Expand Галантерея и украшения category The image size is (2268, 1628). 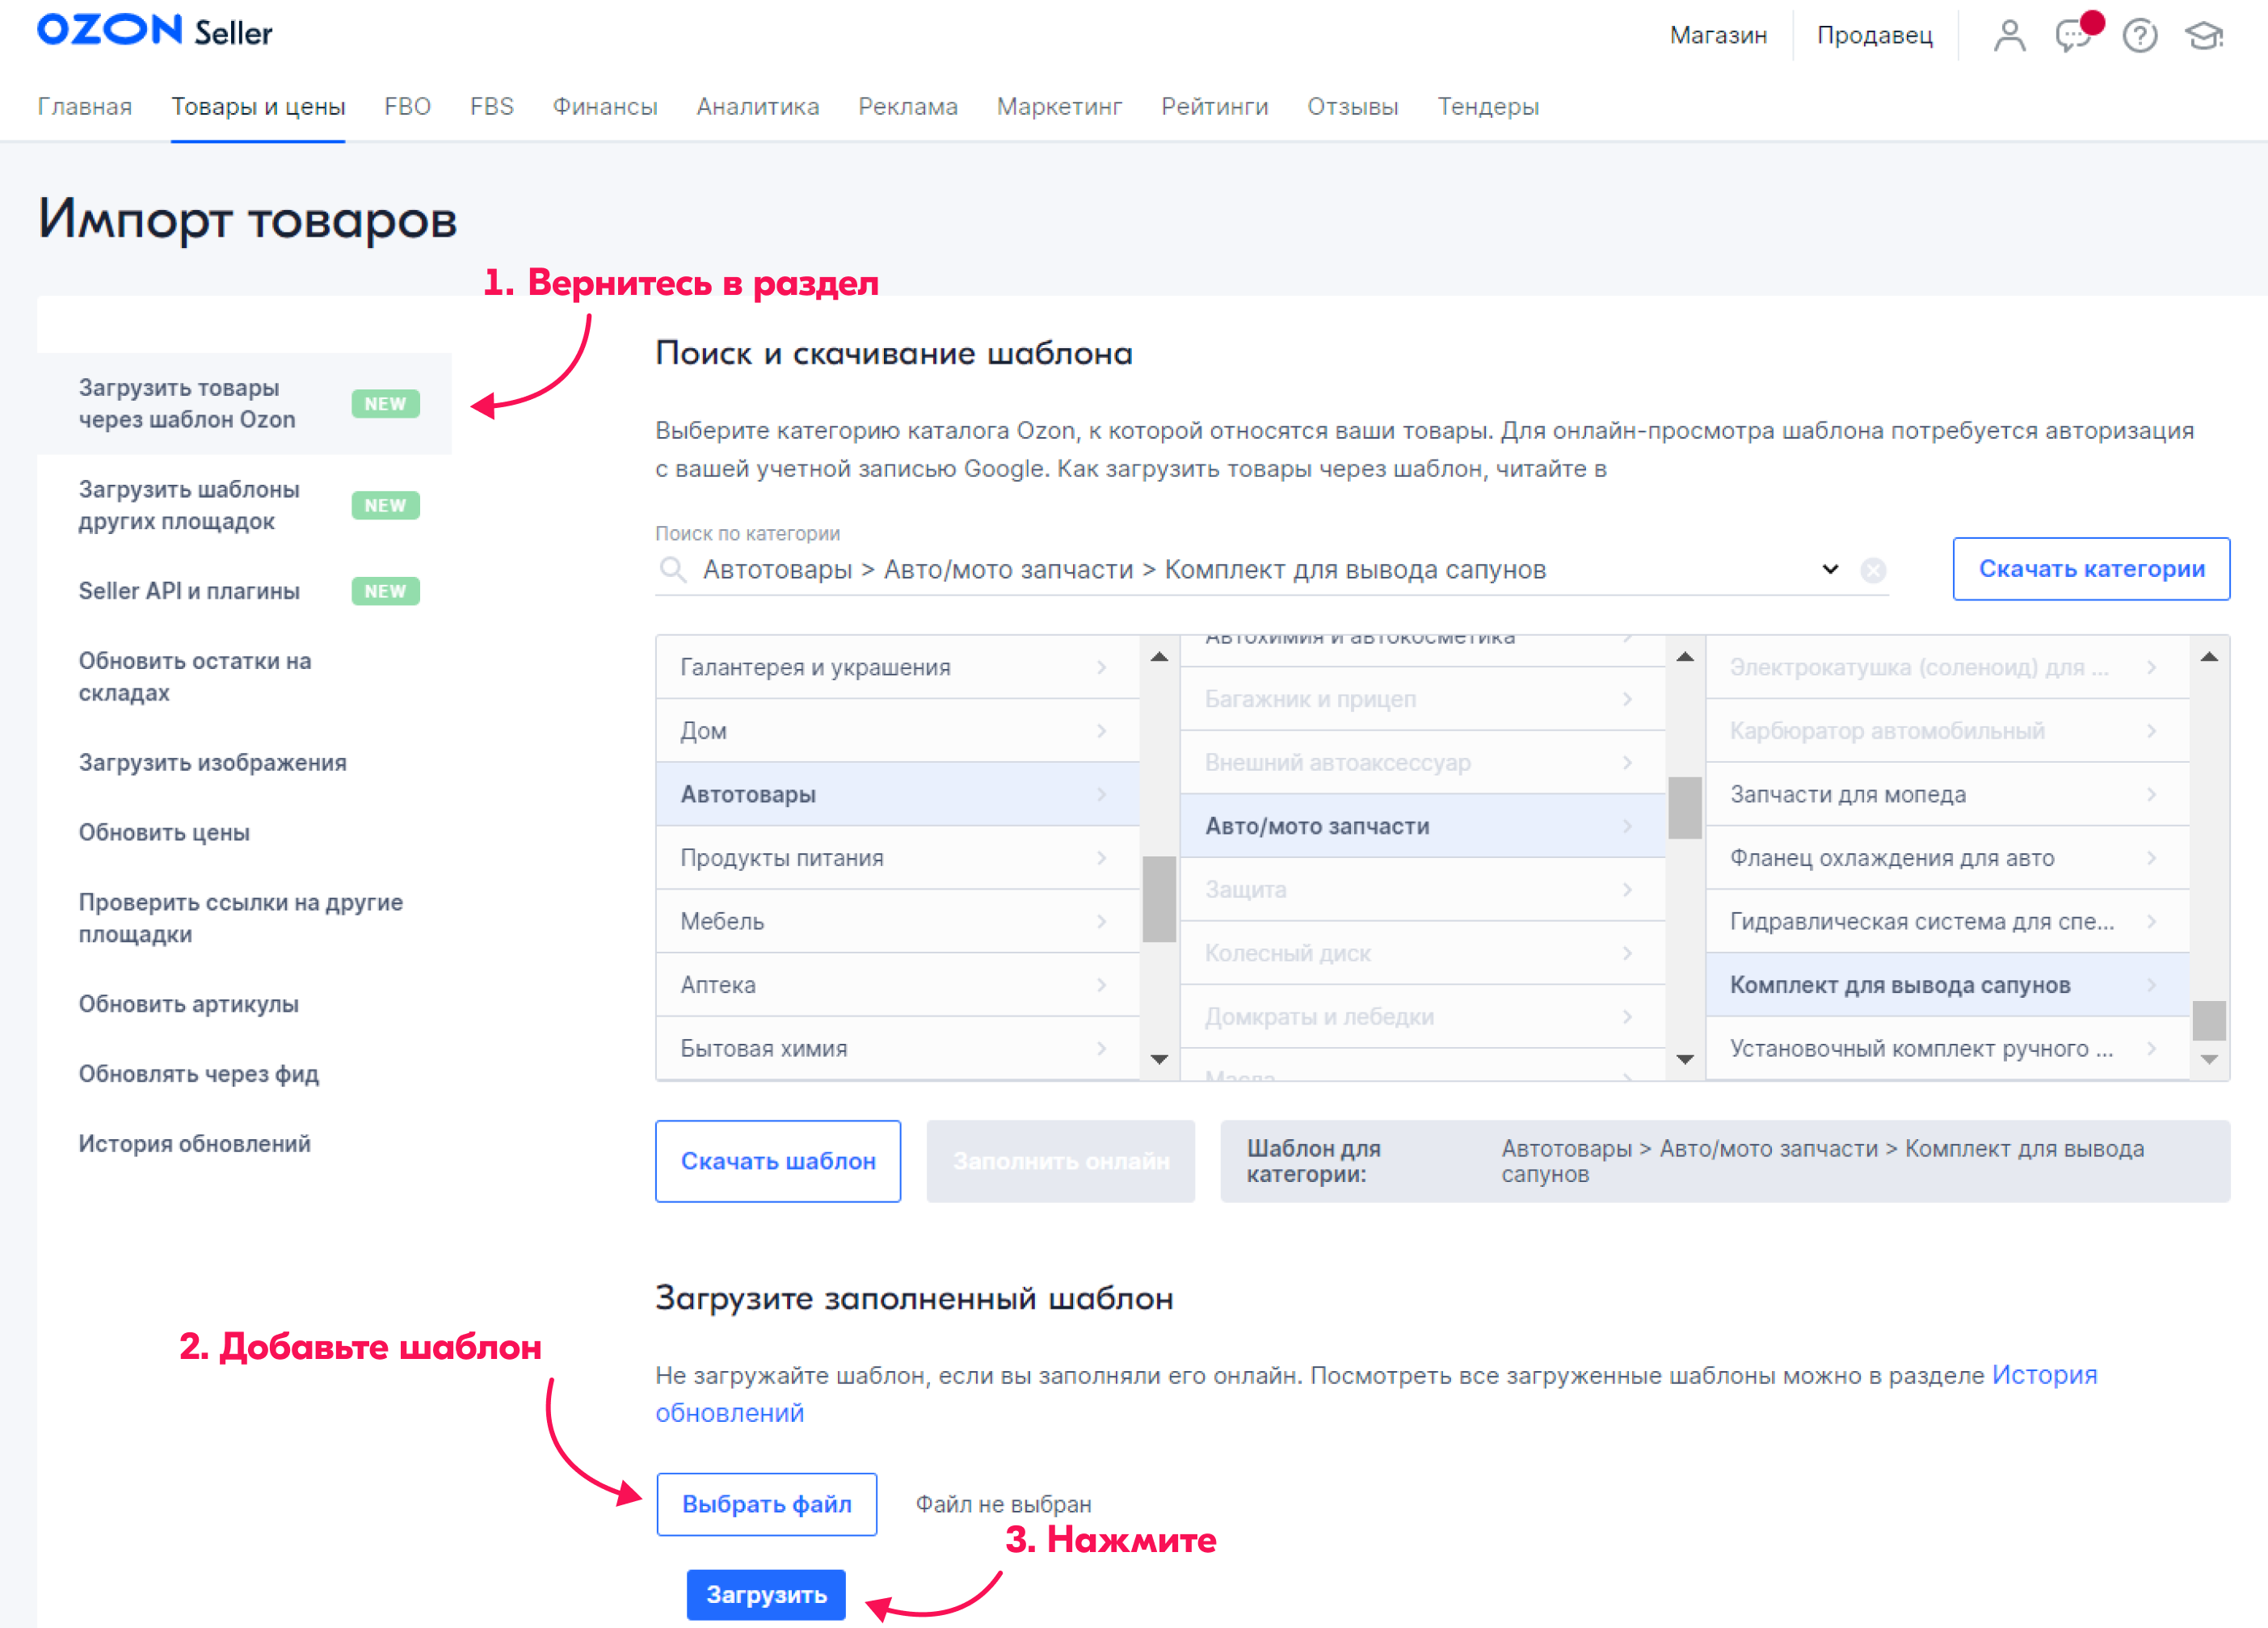click(897, 667)
